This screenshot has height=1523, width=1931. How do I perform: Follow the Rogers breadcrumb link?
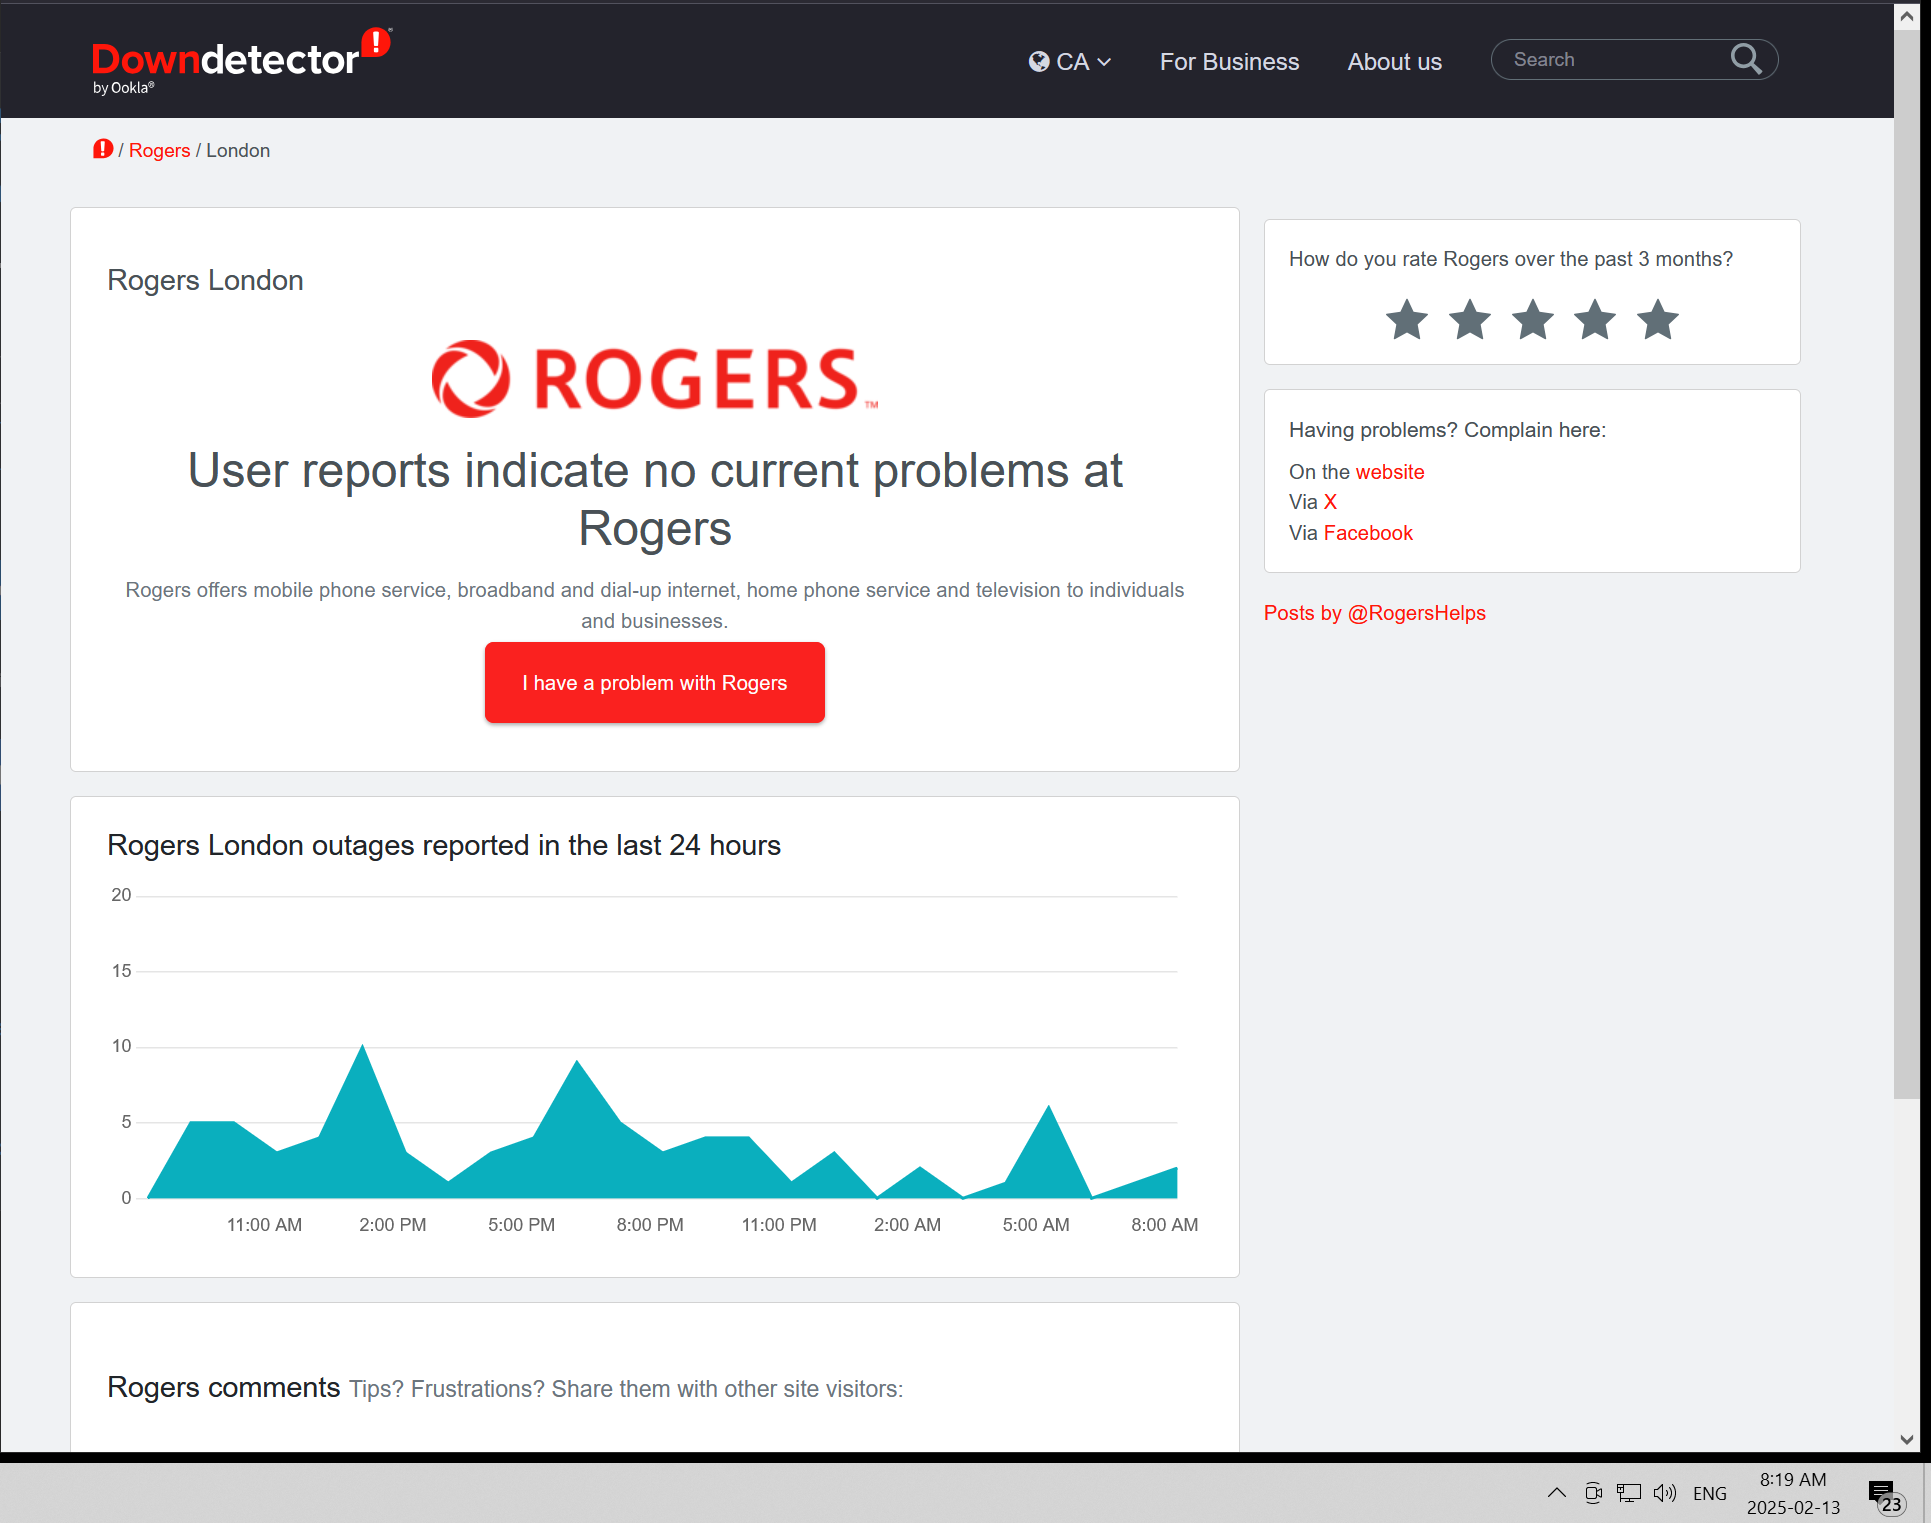[159, 150]
